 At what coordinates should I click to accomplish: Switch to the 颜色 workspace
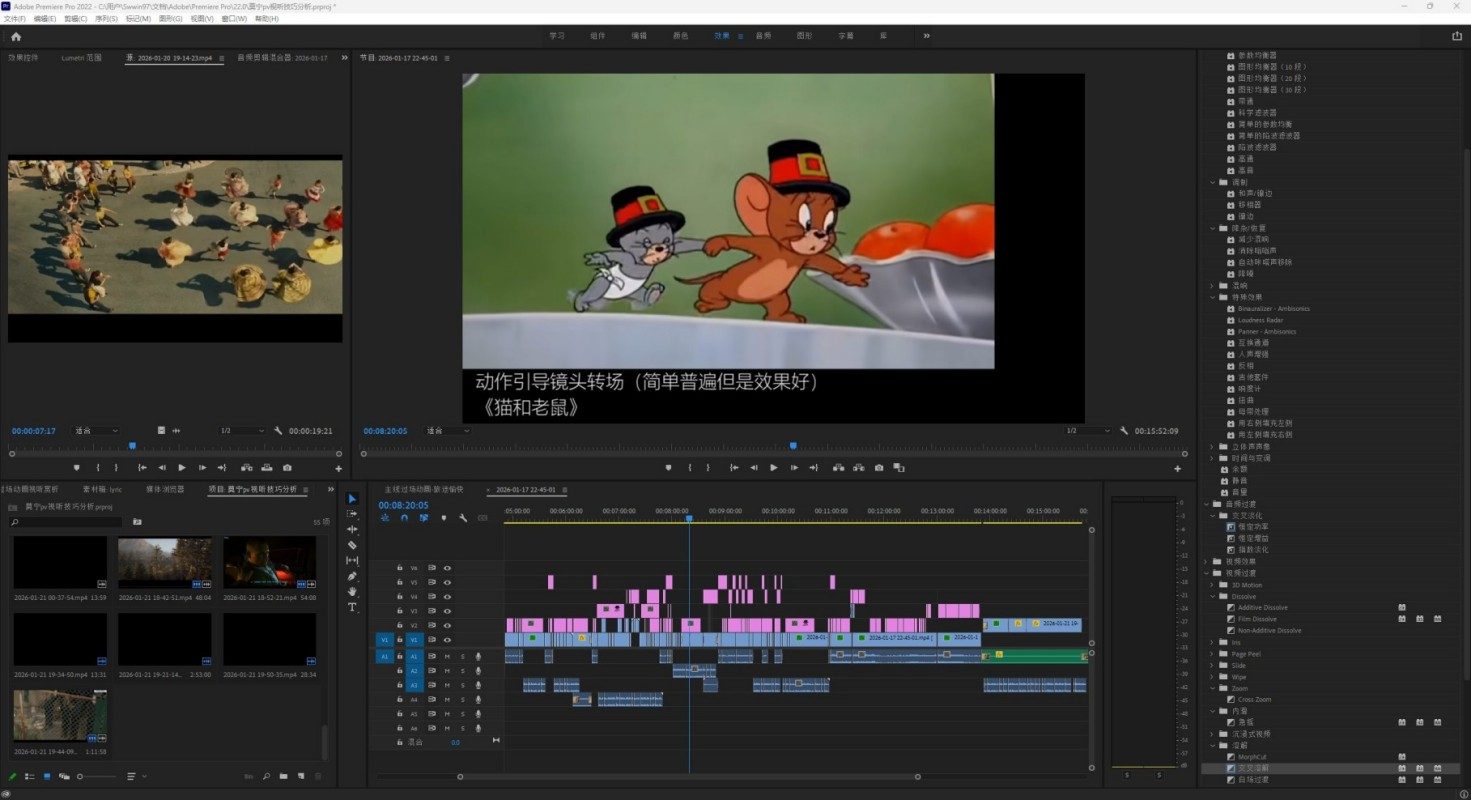680,36
